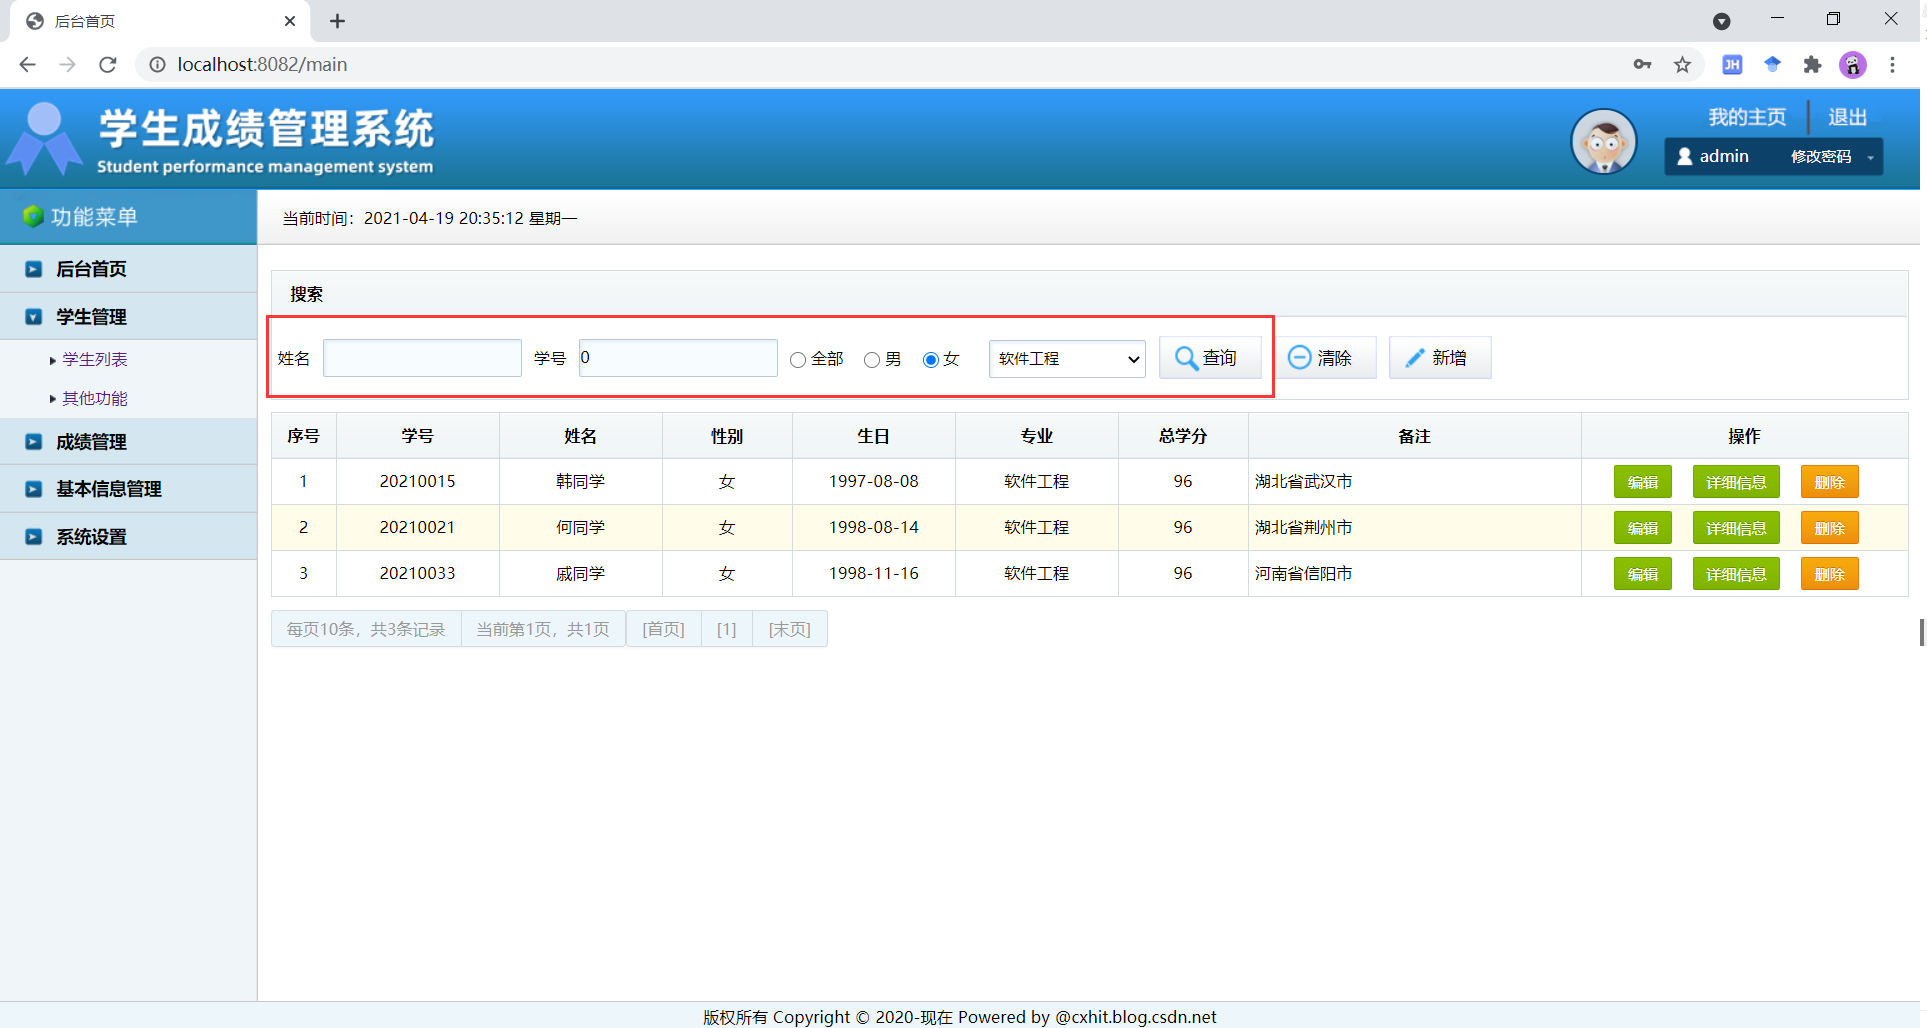Click the 查询 search button
Screen dimensions: 1927x1028
[1210, 358]
